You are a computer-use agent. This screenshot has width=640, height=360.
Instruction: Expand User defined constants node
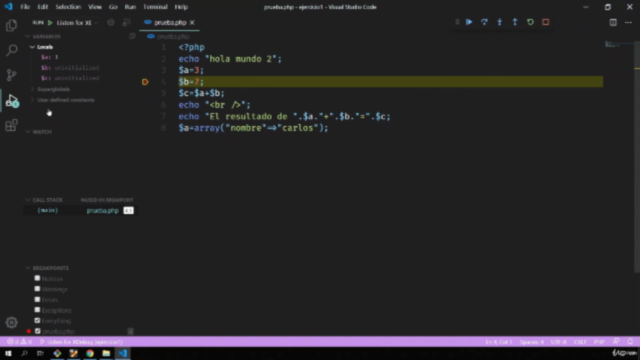coord(32,100)
